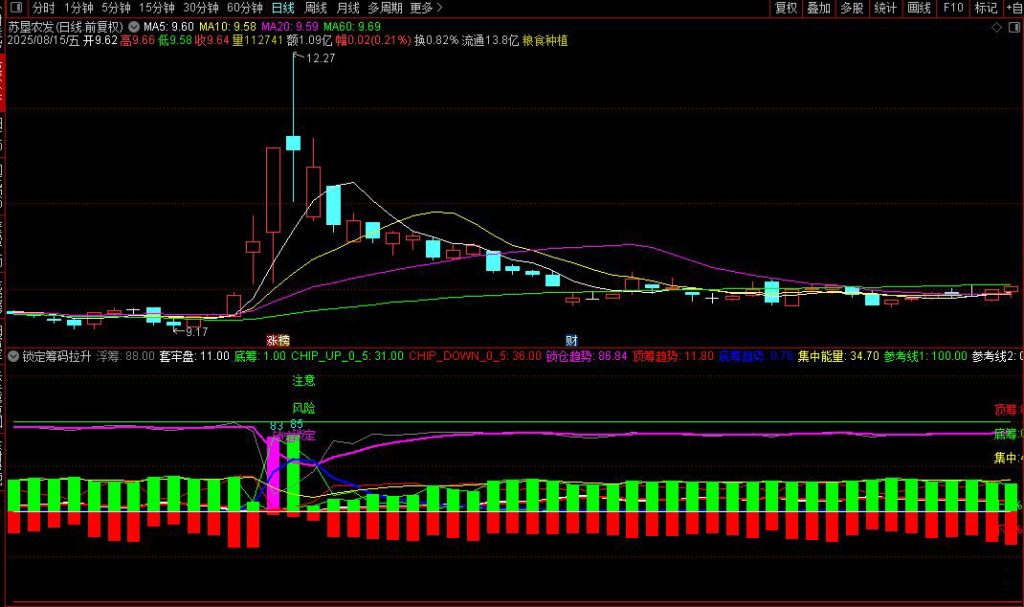Click the 财 event marker on the timeline

[571, 340]
